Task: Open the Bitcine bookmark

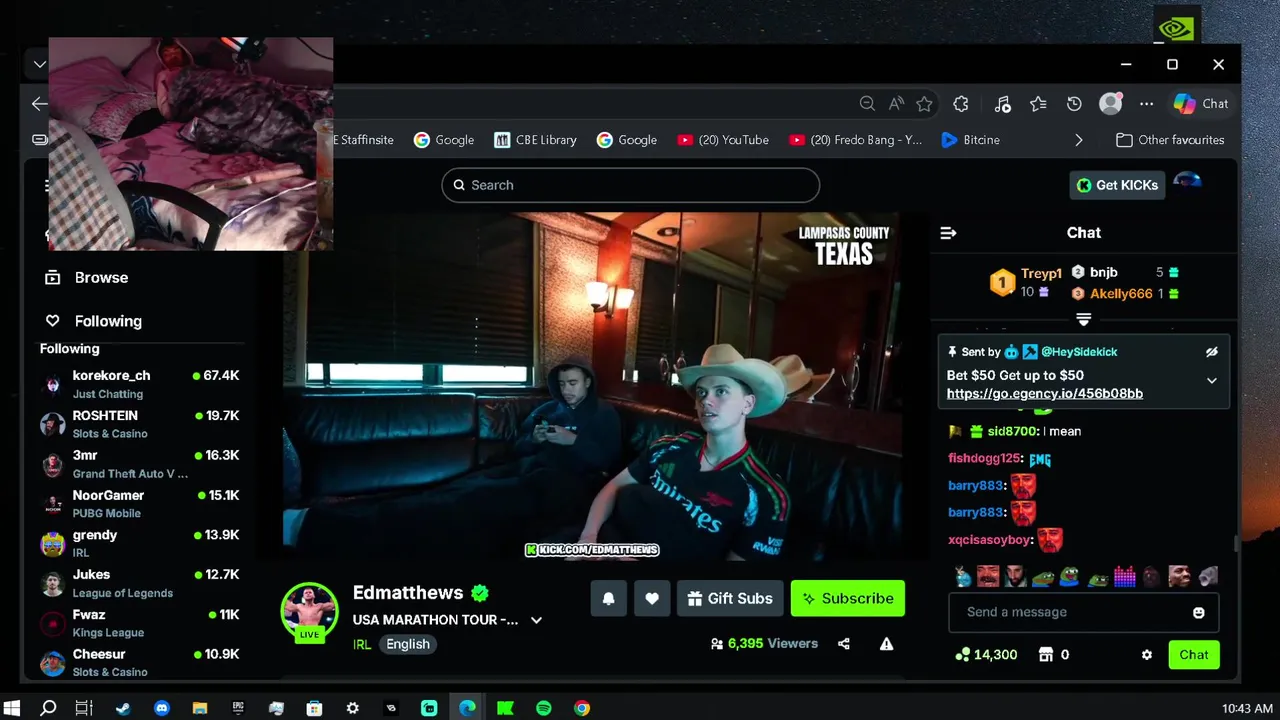Action: [970, 140]
